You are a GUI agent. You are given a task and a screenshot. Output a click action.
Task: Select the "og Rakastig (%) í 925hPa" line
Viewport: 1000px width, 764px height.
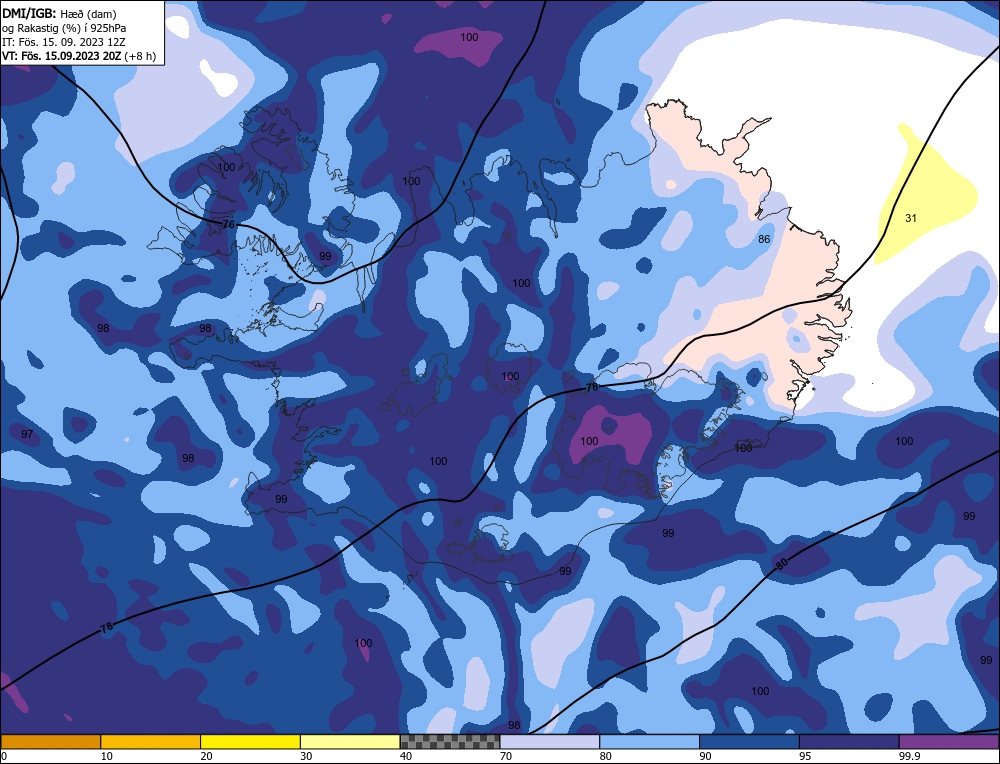coord(64,28)
